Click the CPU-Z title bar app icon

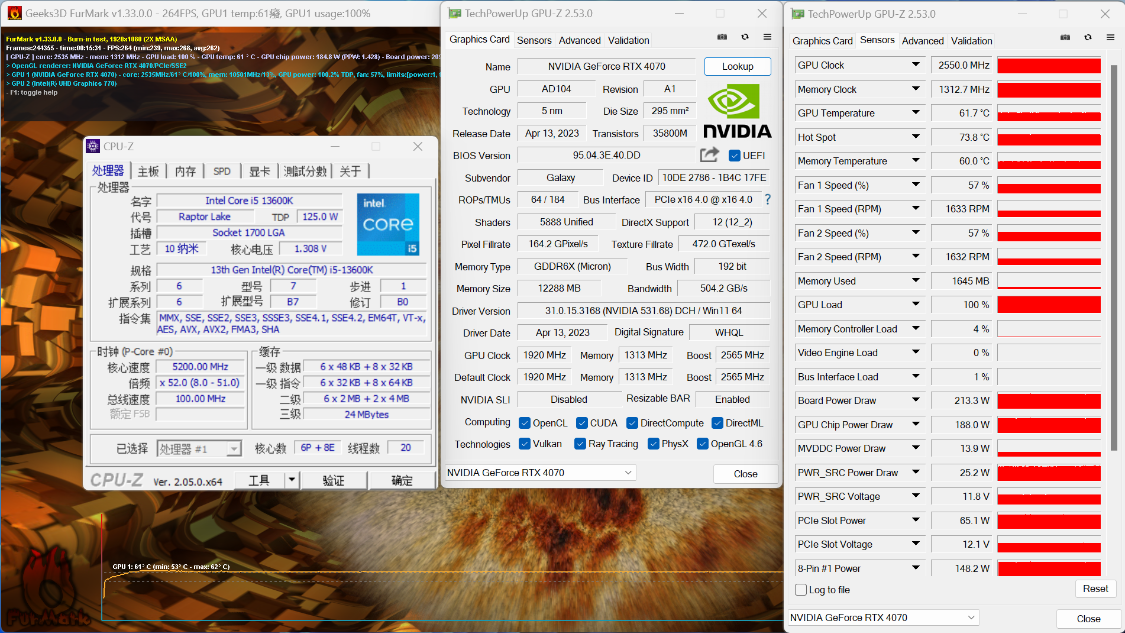click(93, 146)
